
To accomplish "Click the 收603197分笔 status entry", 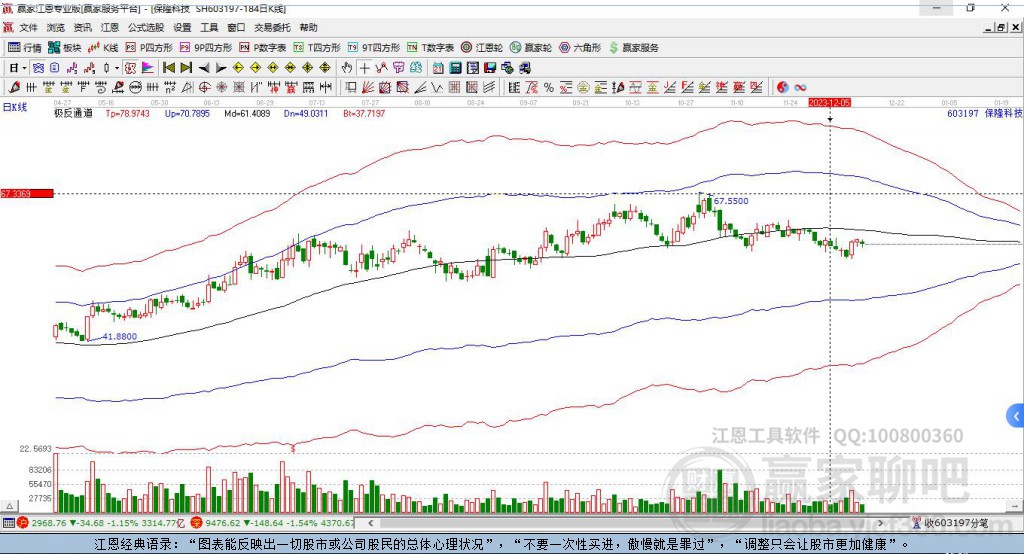I will pyautogui.click(x=951, y=523).
